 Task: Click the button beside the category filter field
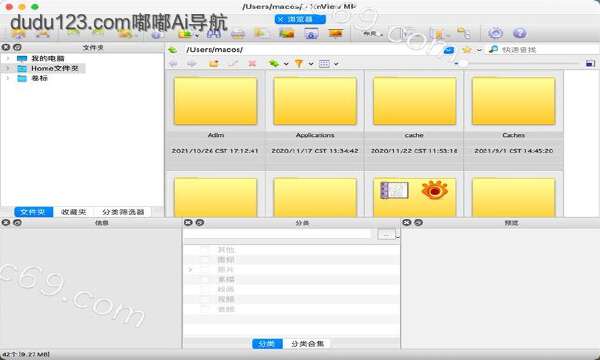tap(386, 235)
